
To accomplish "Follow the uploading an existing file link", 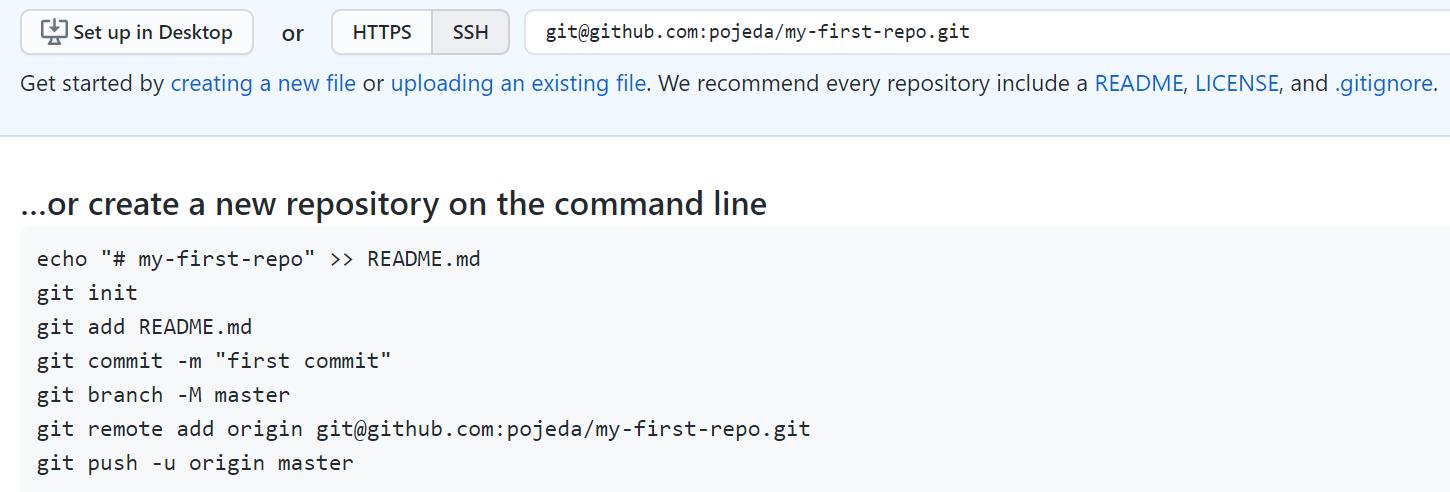I will [517, 84].
